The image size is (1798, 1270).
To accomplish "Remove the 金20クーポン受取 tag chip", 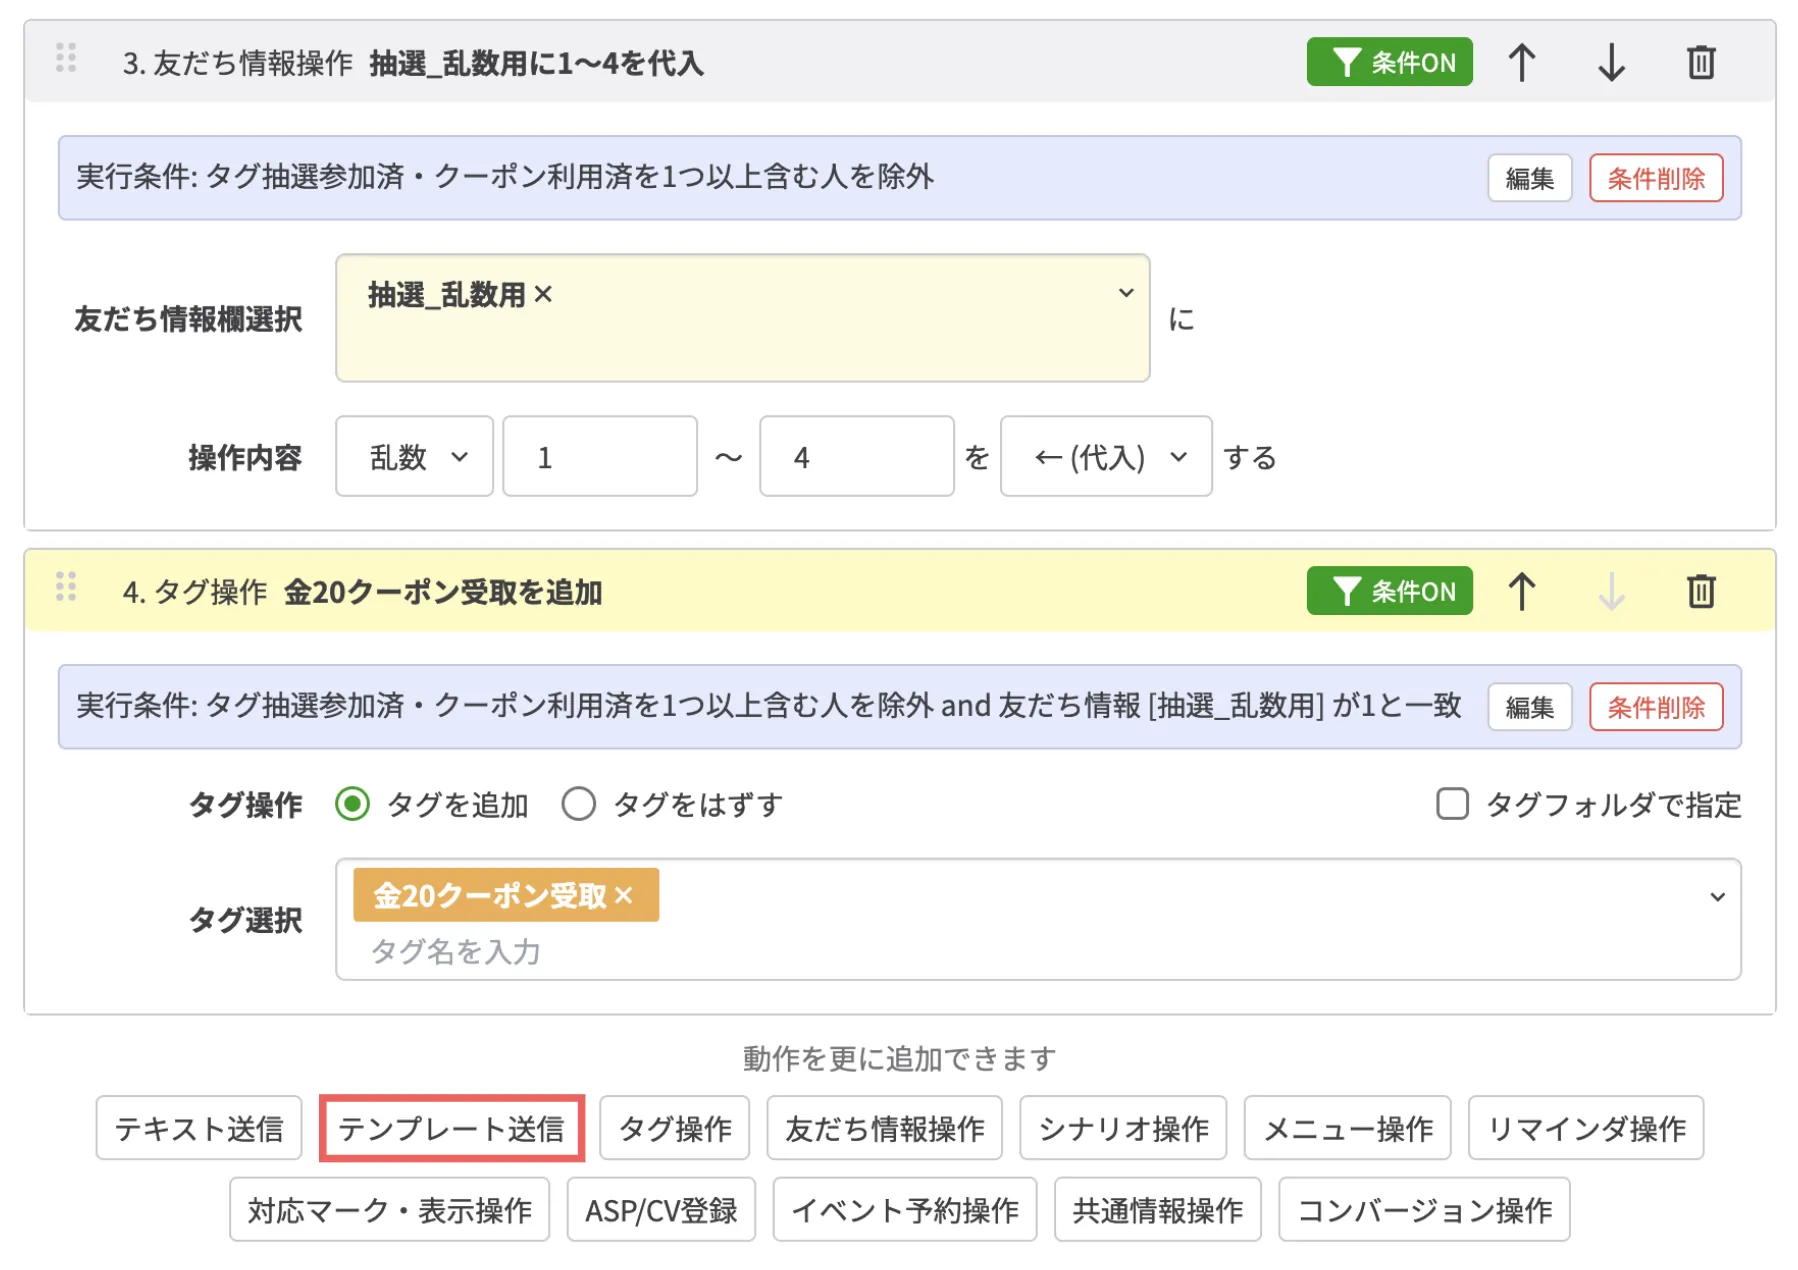I will click(624, 895).
